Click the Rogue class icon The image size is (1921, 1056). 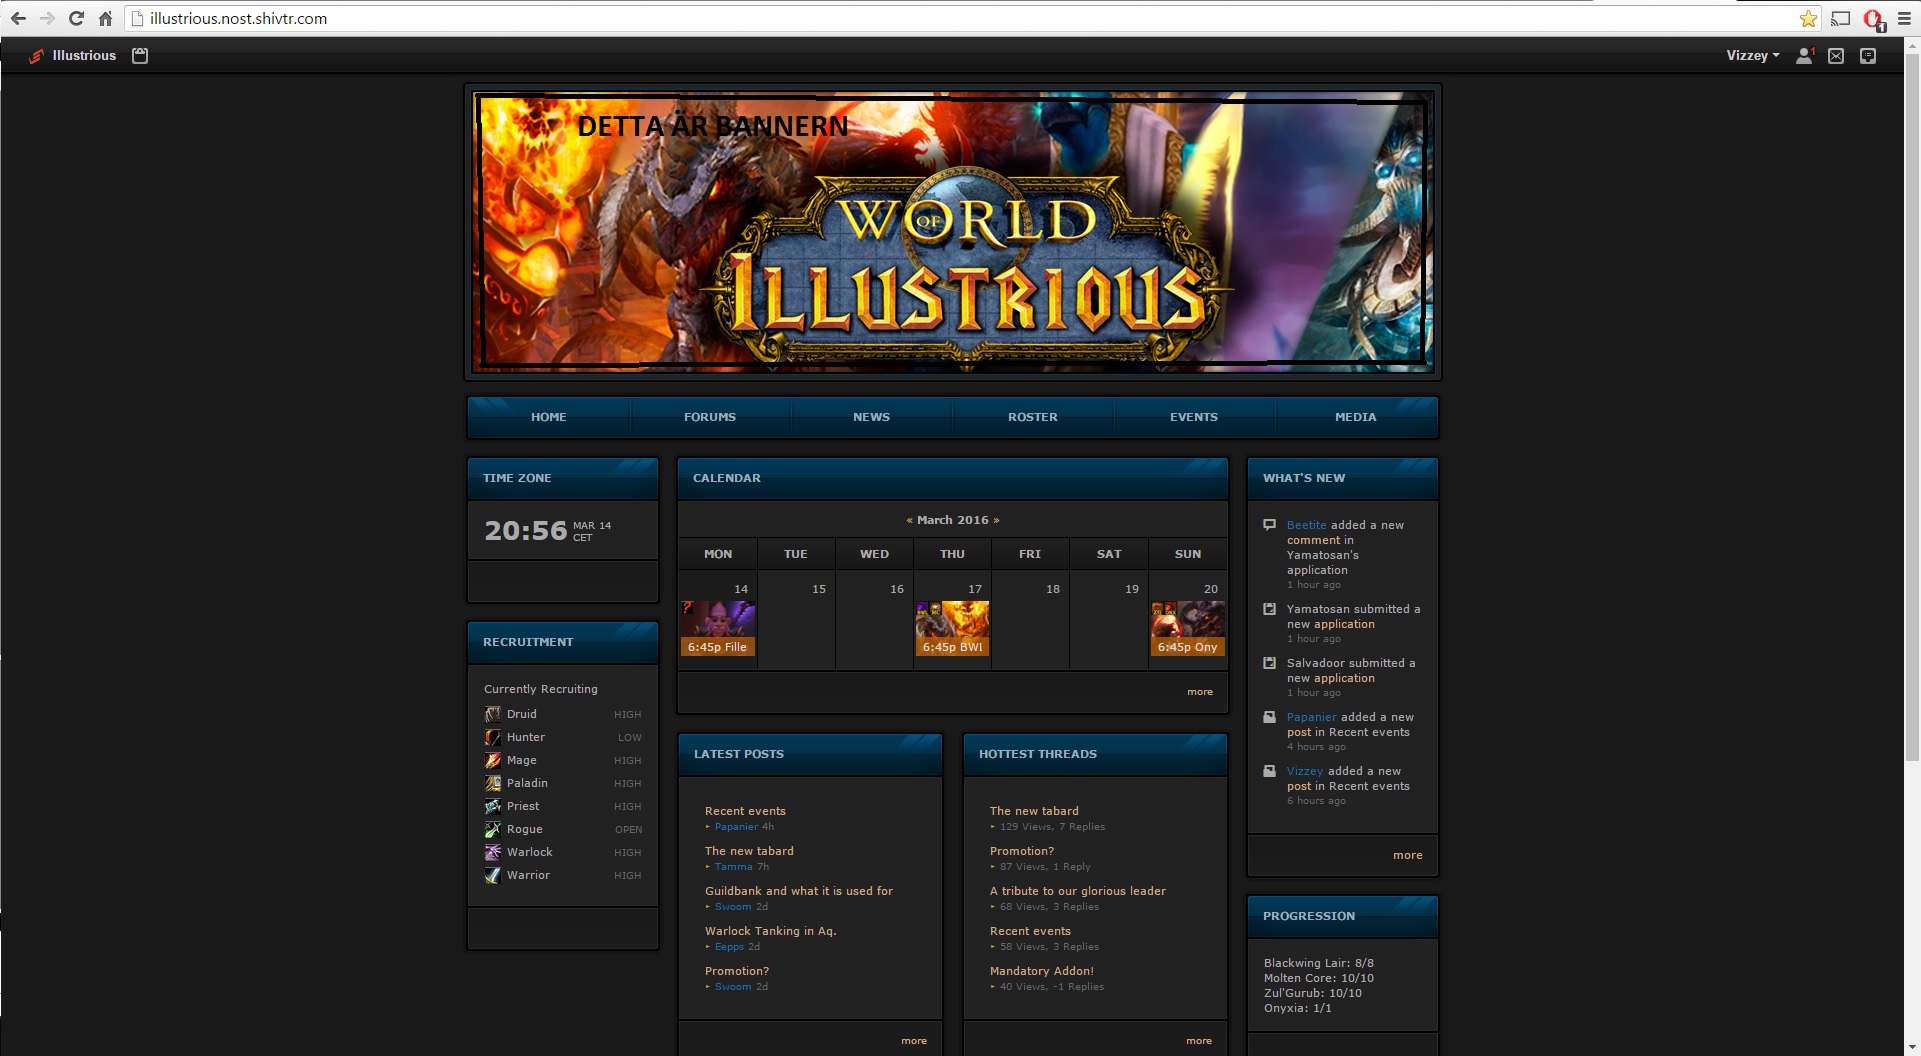click(x=493, y=829)
